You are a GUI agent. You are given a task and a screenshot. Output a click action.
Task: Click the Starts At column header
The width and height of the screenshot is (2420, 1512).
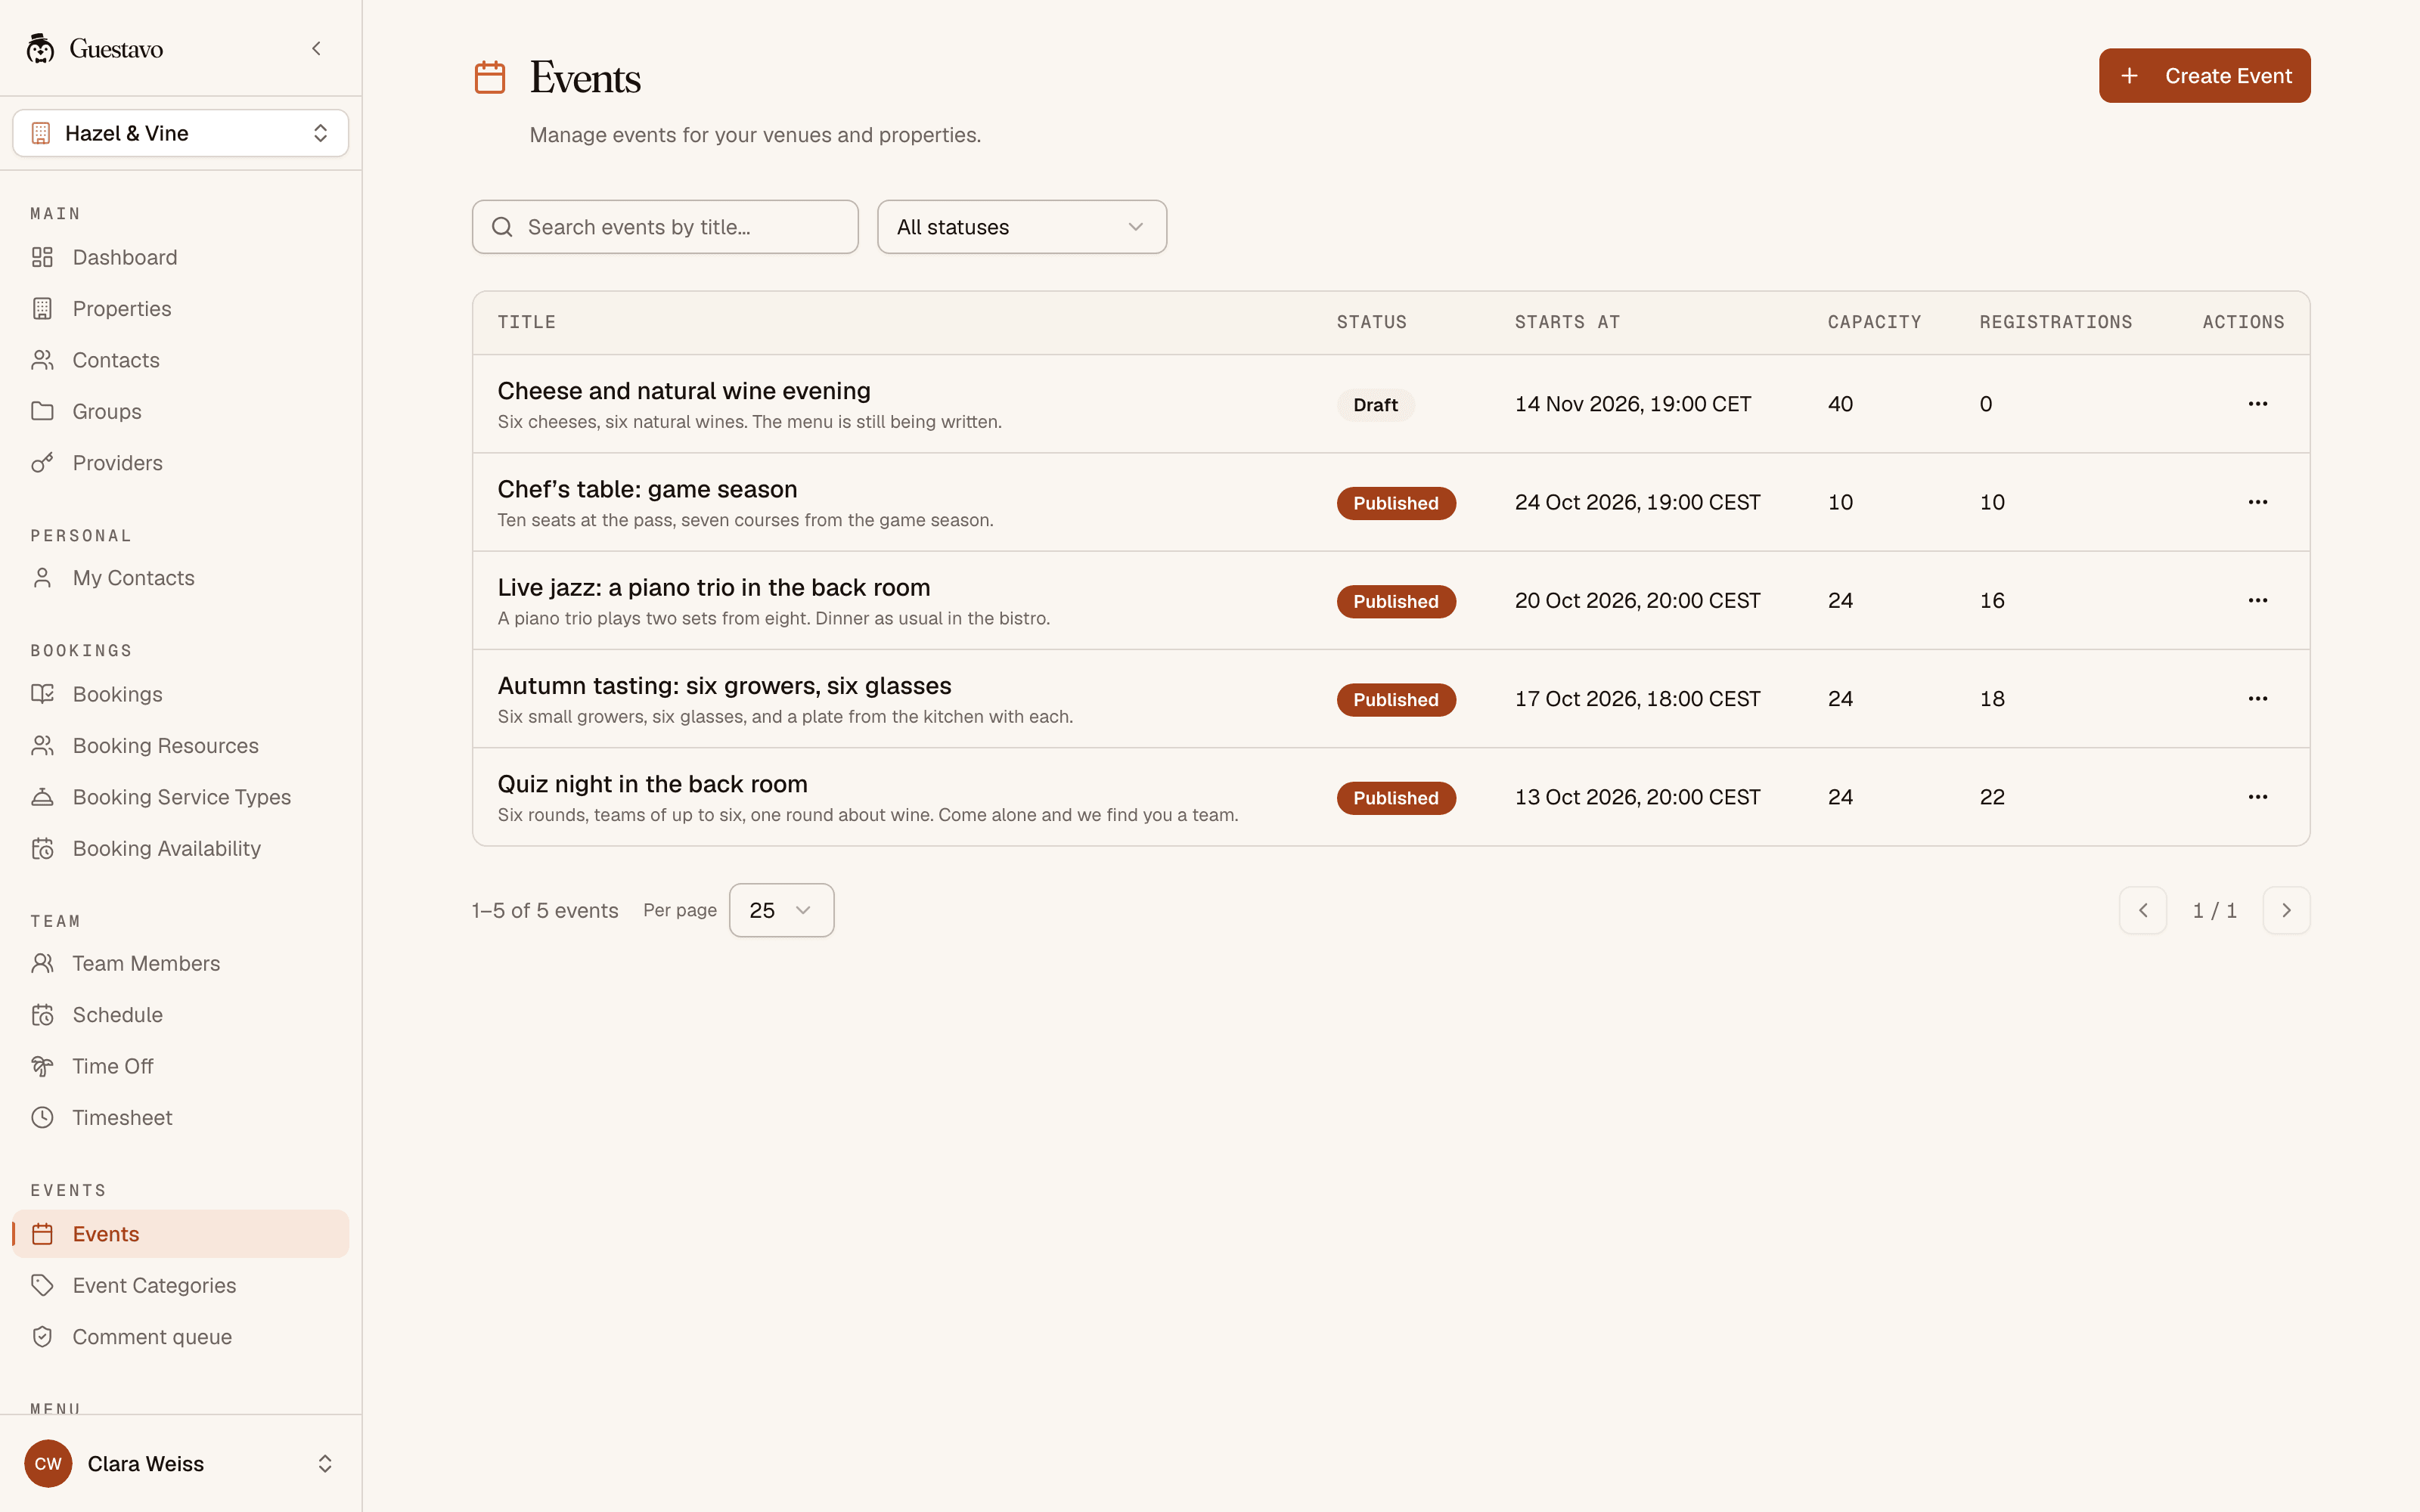(1567, 322)
